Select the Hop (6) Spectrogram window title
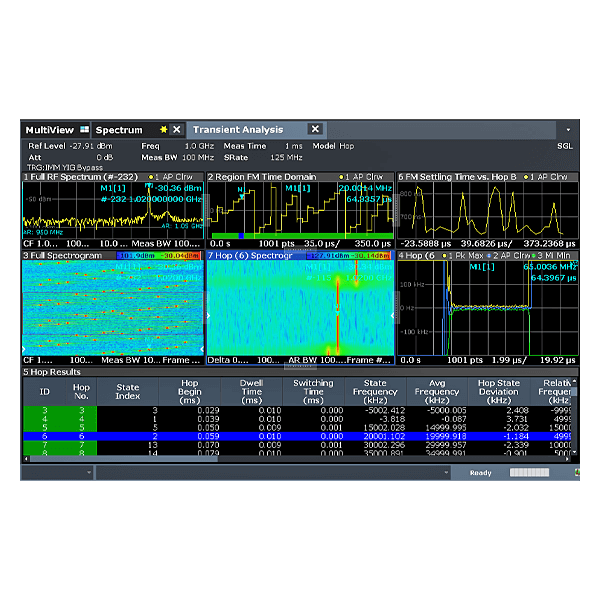 click(x=250, y=256)
